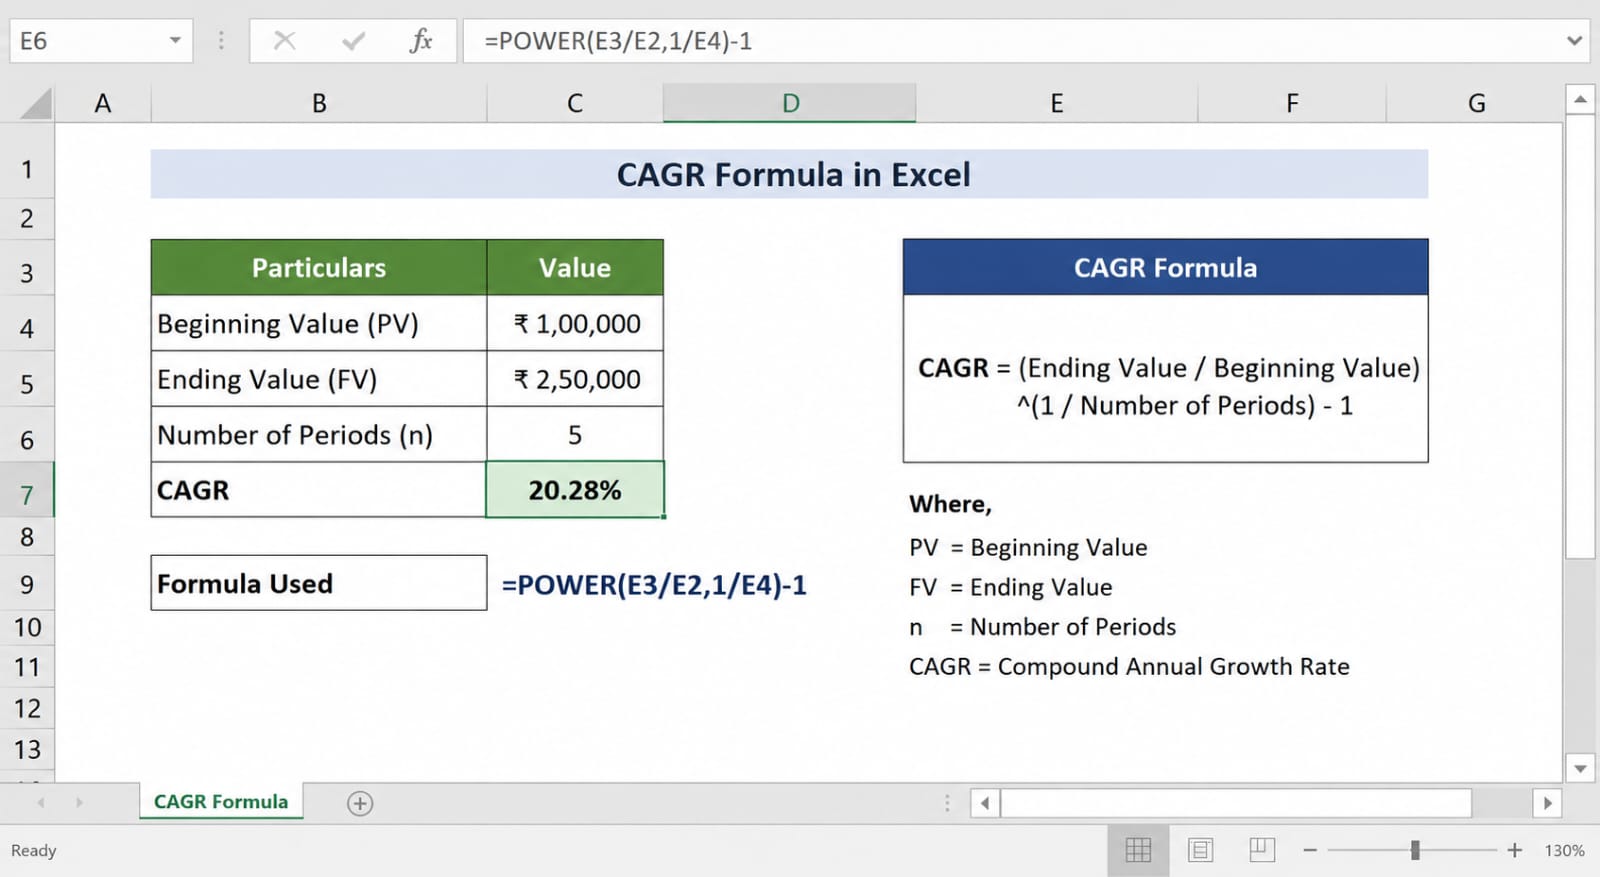
Task: Click the horizontal scrollbar left arrow
Action: (985, 803)
